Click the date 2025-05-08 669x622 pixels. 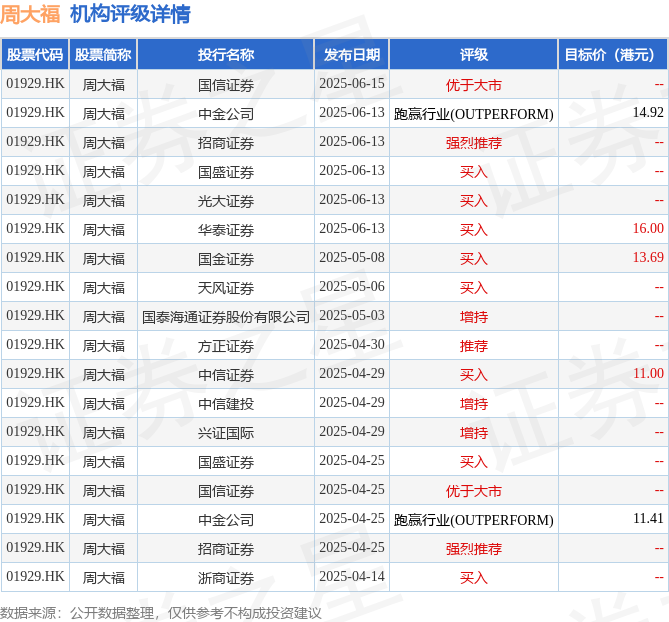click(352, 258)
